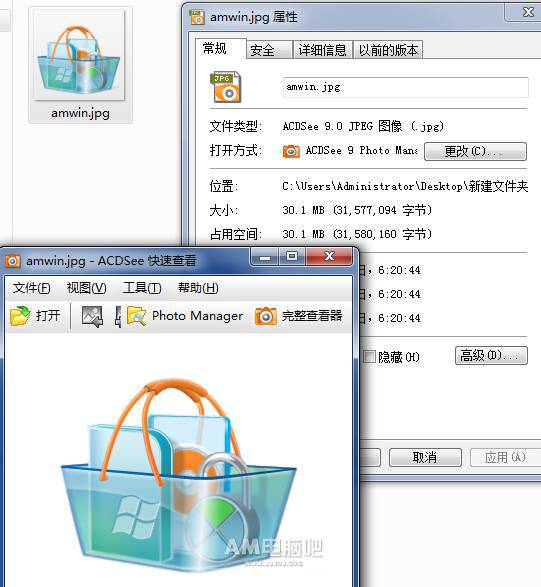The width and height of the screenshot is (541, 587).
Task: Open the 文件(F) menu in ACDSee
Action: pyautogui.click(x=31, y=288)
